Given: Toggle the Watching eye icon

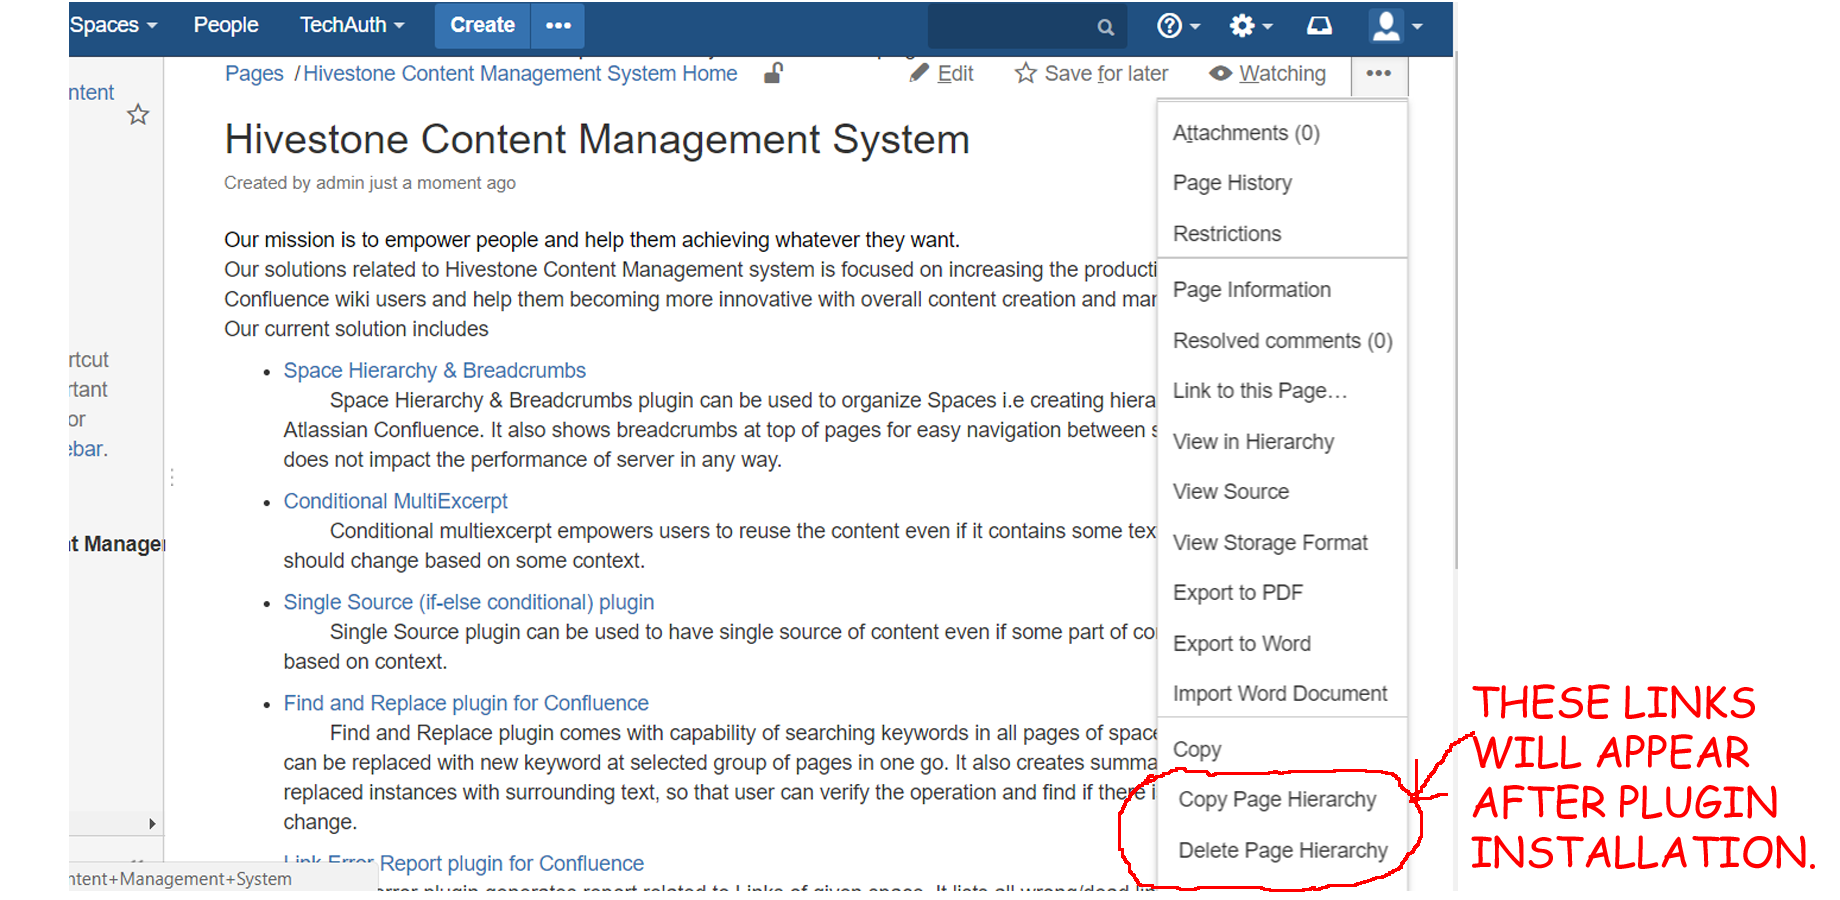Looking at the screenshot, I should pos(1220,73).
